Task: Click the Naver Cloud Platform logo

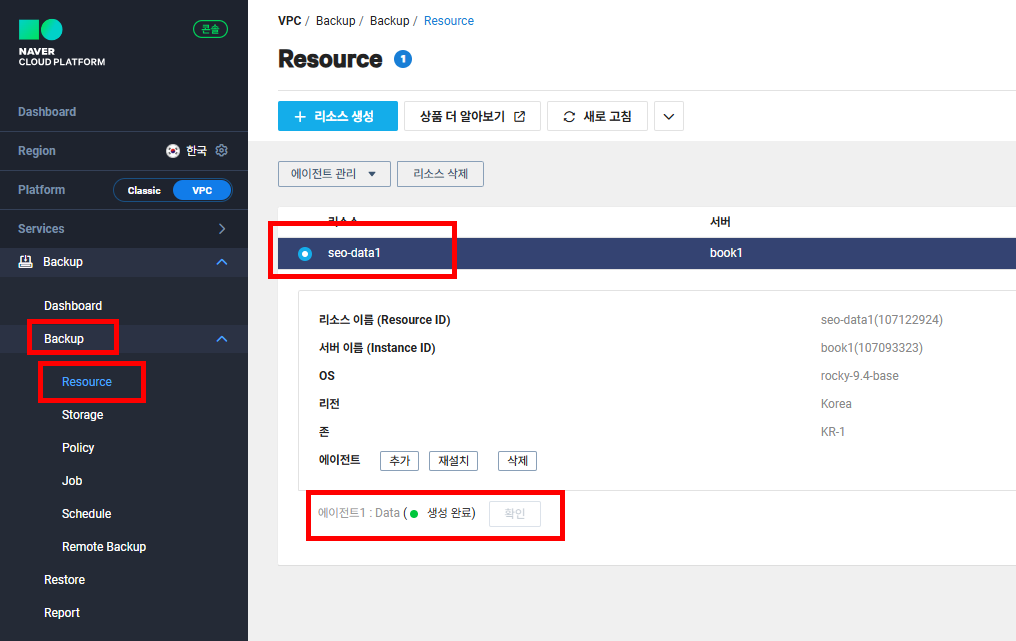Action: coord(62,43)
